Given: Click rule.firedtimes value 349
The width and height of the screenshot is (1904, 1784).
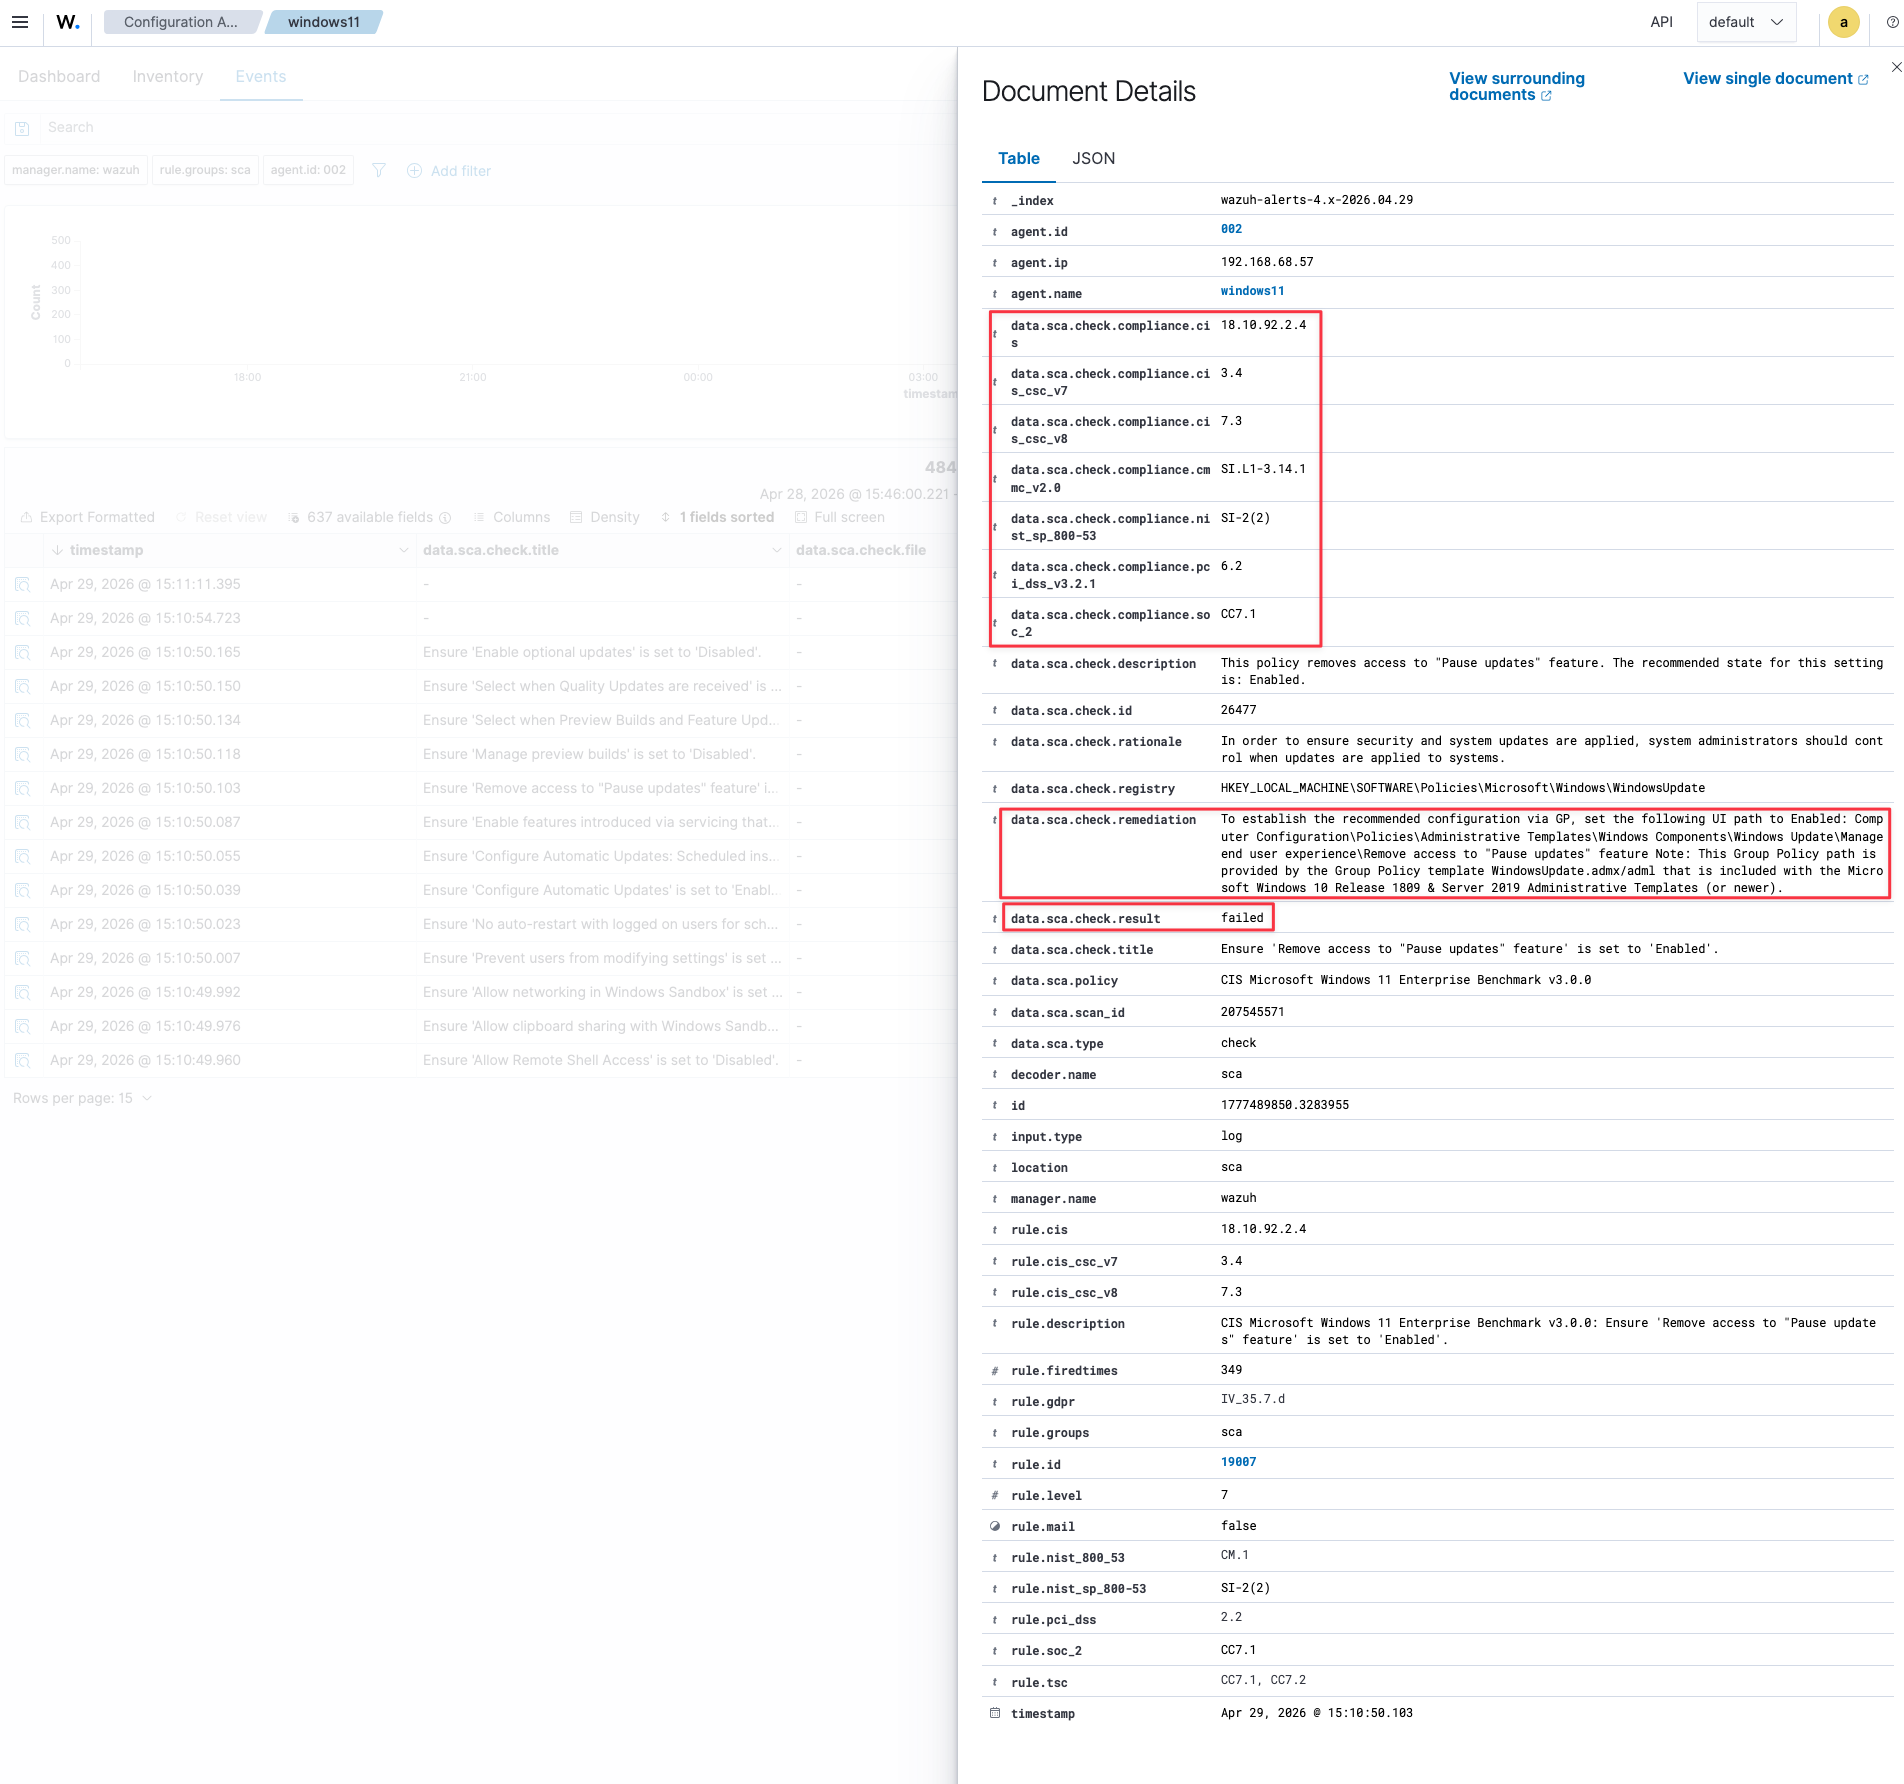Looking at the screenshot, I should click(x=1231, y=1370).
